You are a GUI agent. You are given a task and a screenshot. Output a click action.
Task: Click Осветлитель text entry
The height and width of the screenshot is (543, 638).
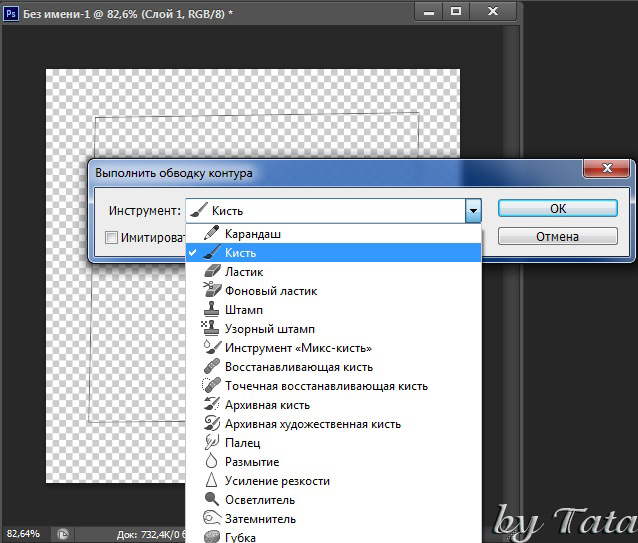pyautogui.click(x=260, y=500)
